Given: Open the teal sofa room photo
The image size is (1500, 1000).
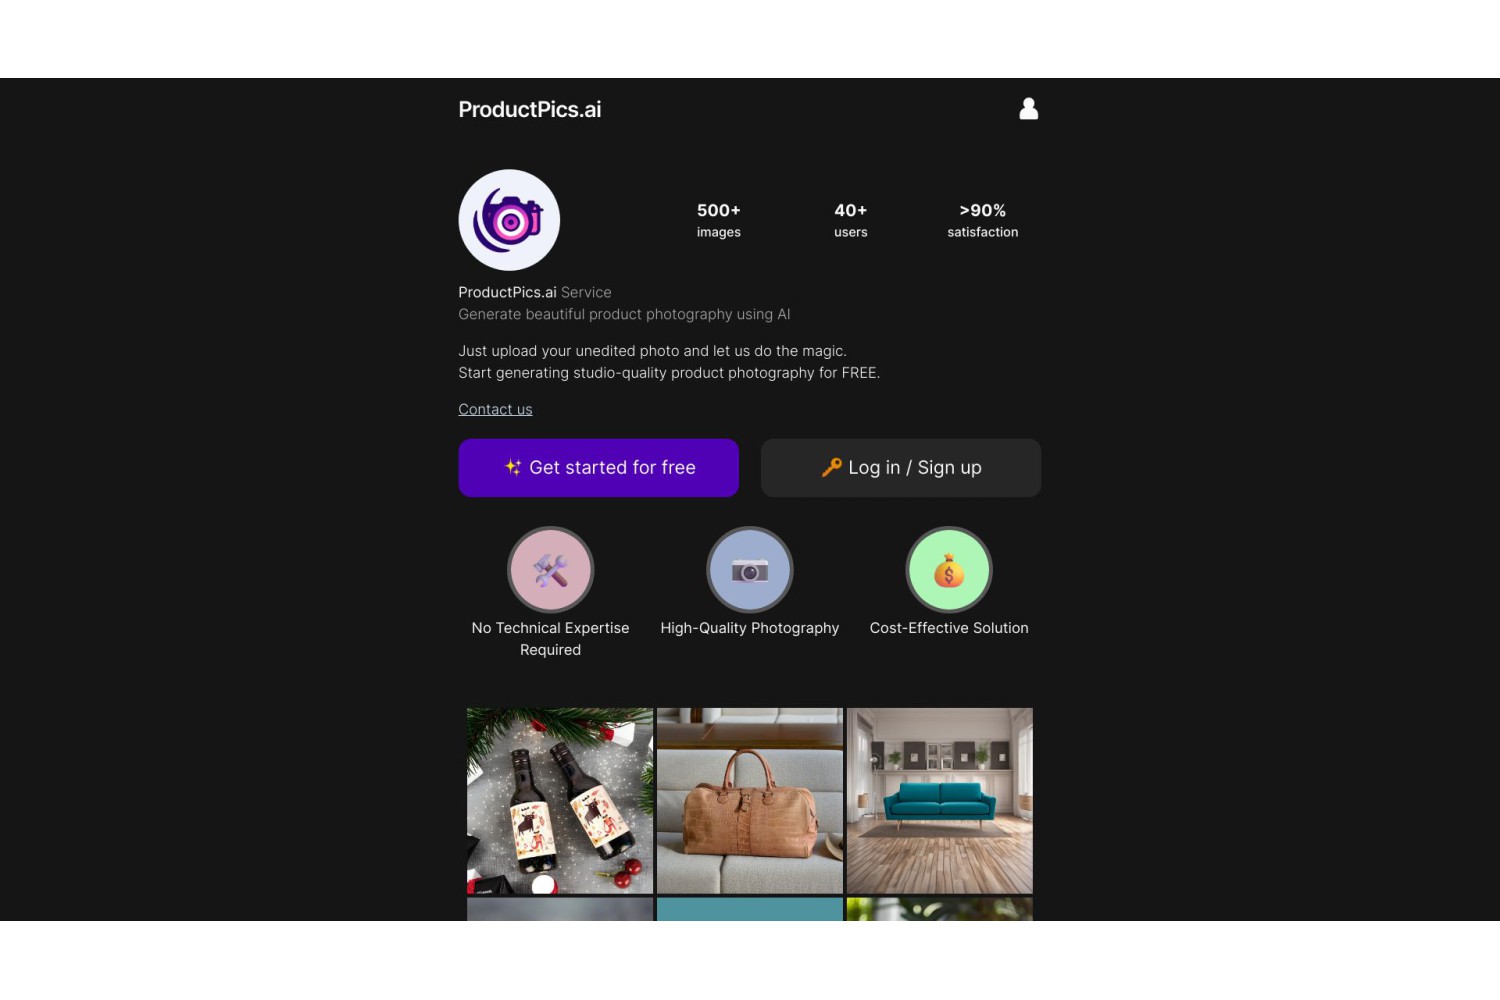Looking at the screenshot, I should click(940, 801).
